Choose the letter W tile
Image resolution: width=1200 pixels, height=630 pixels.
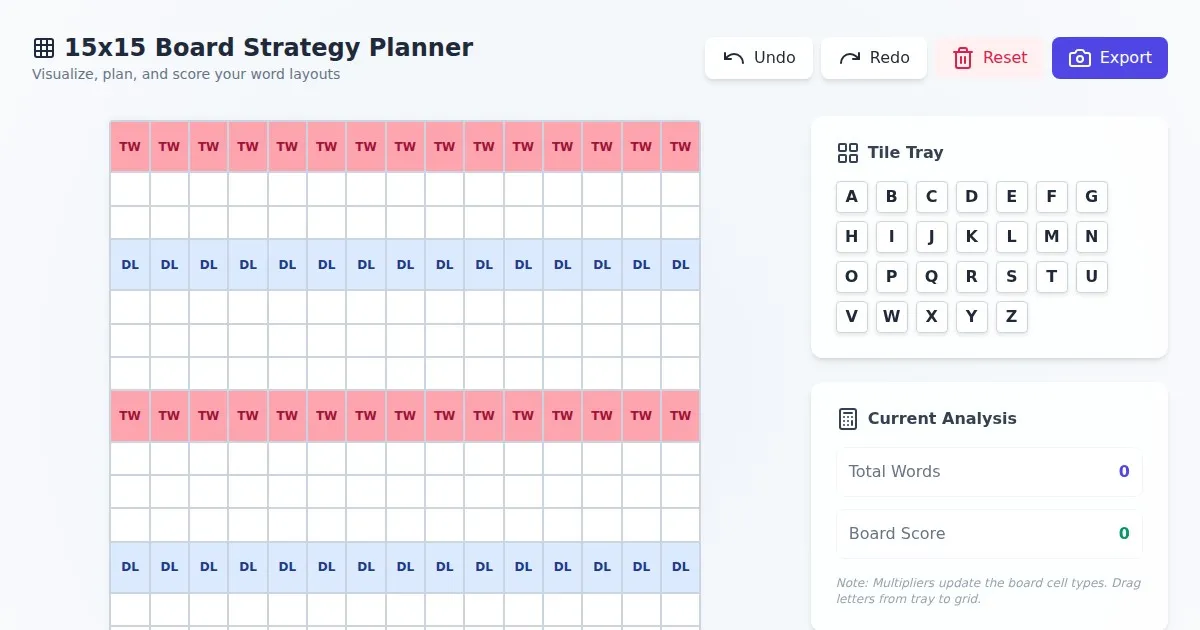click(x=892, y=317)
